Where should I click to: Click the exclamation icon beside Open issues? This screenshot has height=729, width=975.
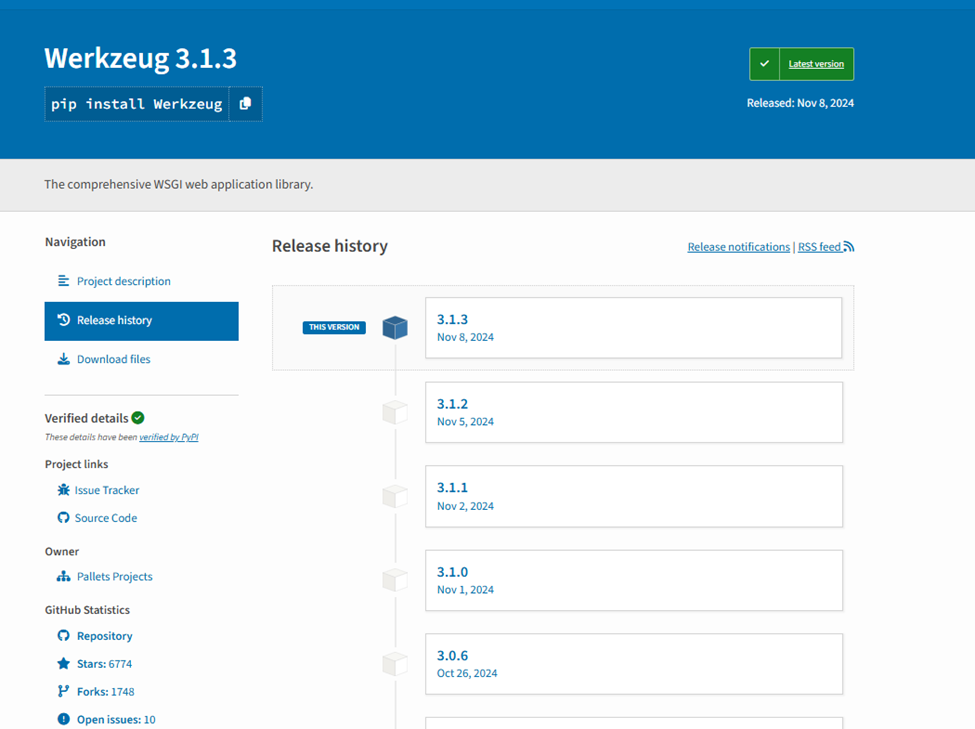(x=63, y=719)
